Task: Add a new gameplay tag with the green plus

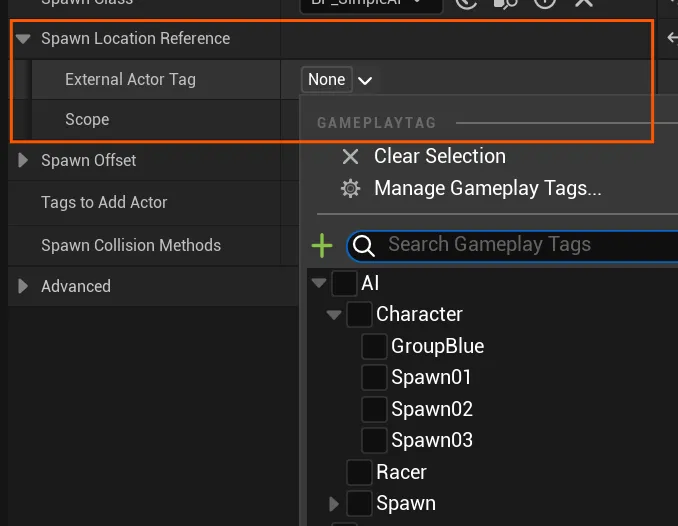Action: point(322,245)
